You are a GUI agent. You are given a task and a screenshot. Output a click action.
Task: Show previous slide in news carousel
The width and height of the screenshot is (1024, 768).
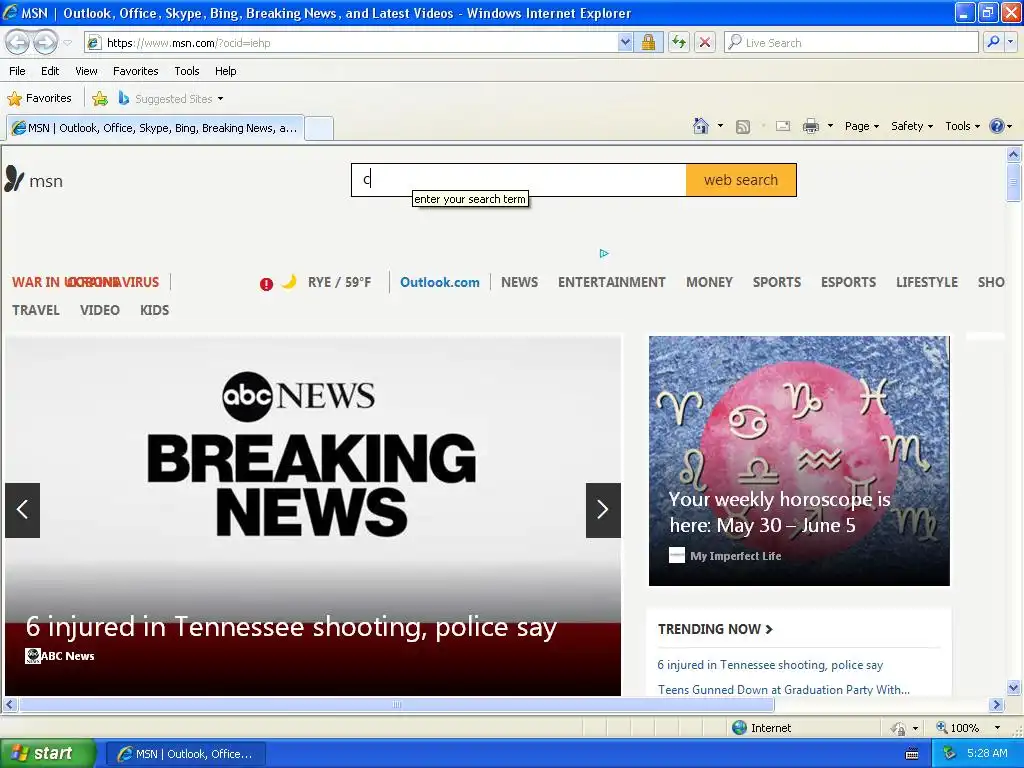(23, 510)
